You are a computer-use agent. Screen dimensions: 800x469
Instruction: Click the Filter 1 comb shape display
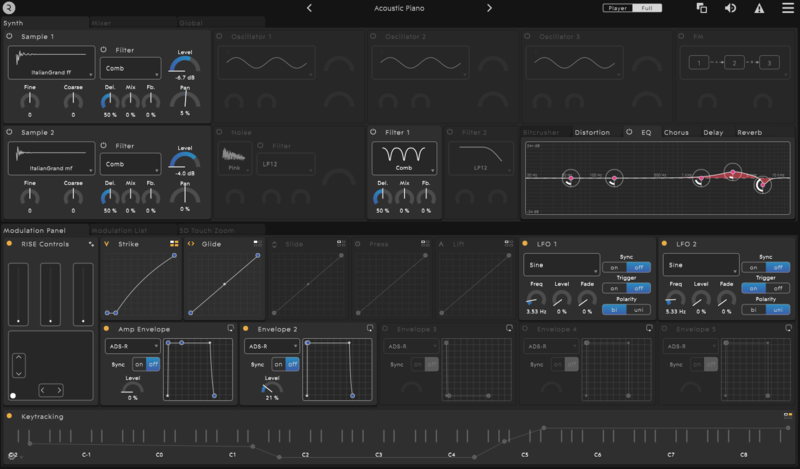tap(403, 157)
